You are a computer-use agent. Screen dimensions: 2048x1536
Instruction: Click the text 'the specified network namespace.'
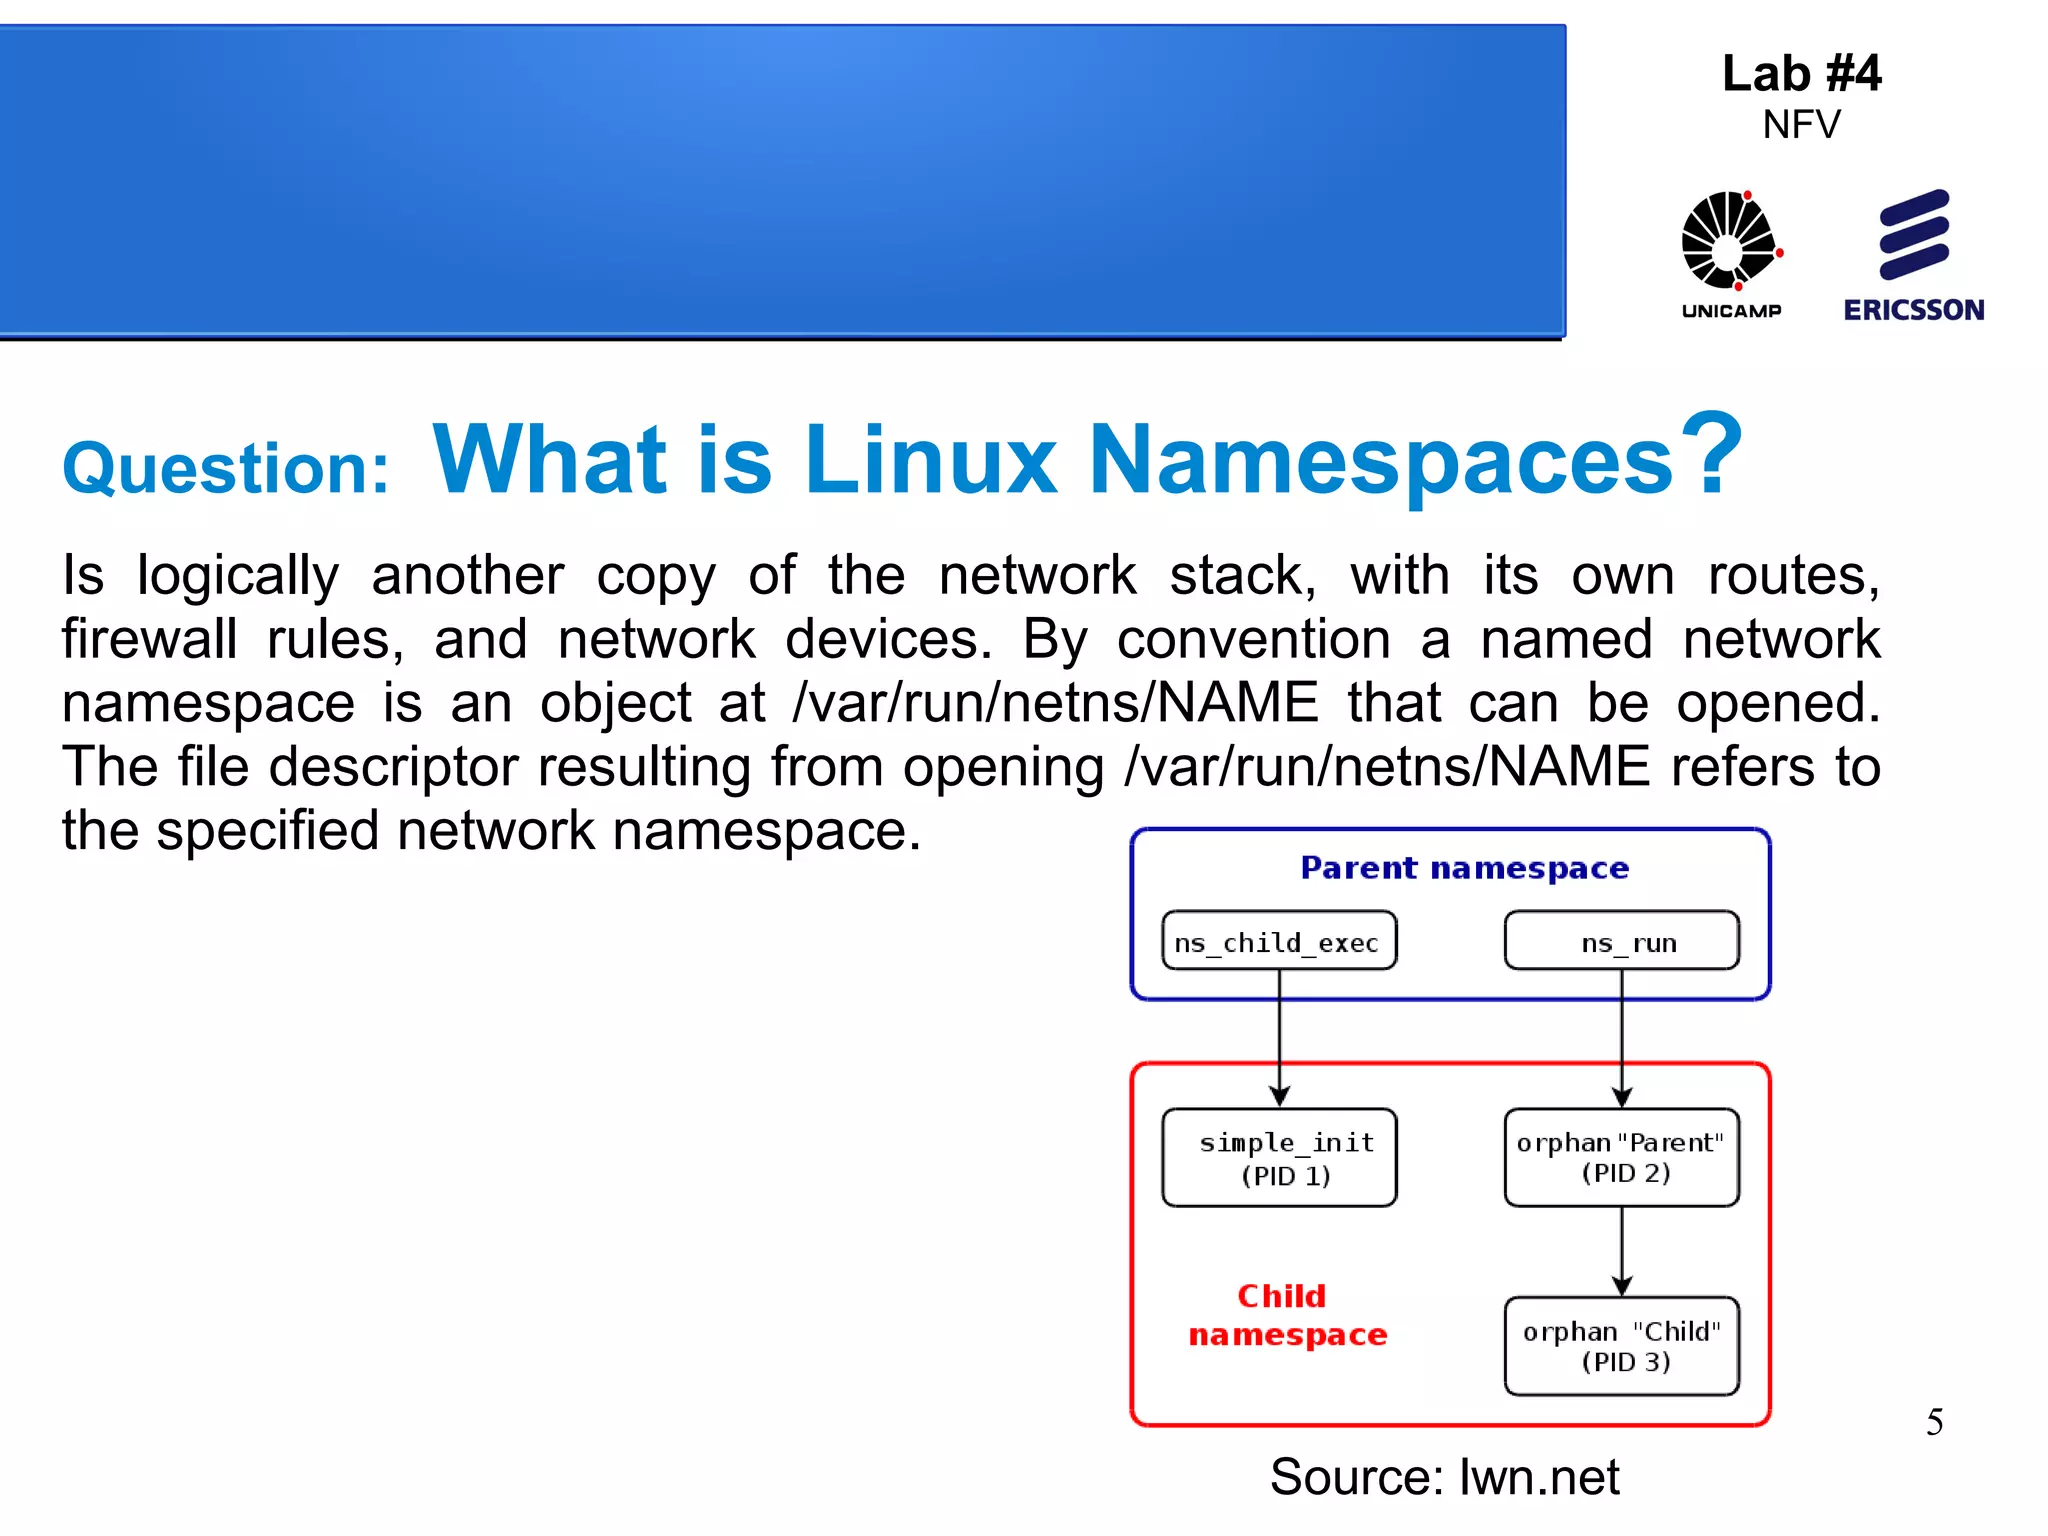point(491,831)
